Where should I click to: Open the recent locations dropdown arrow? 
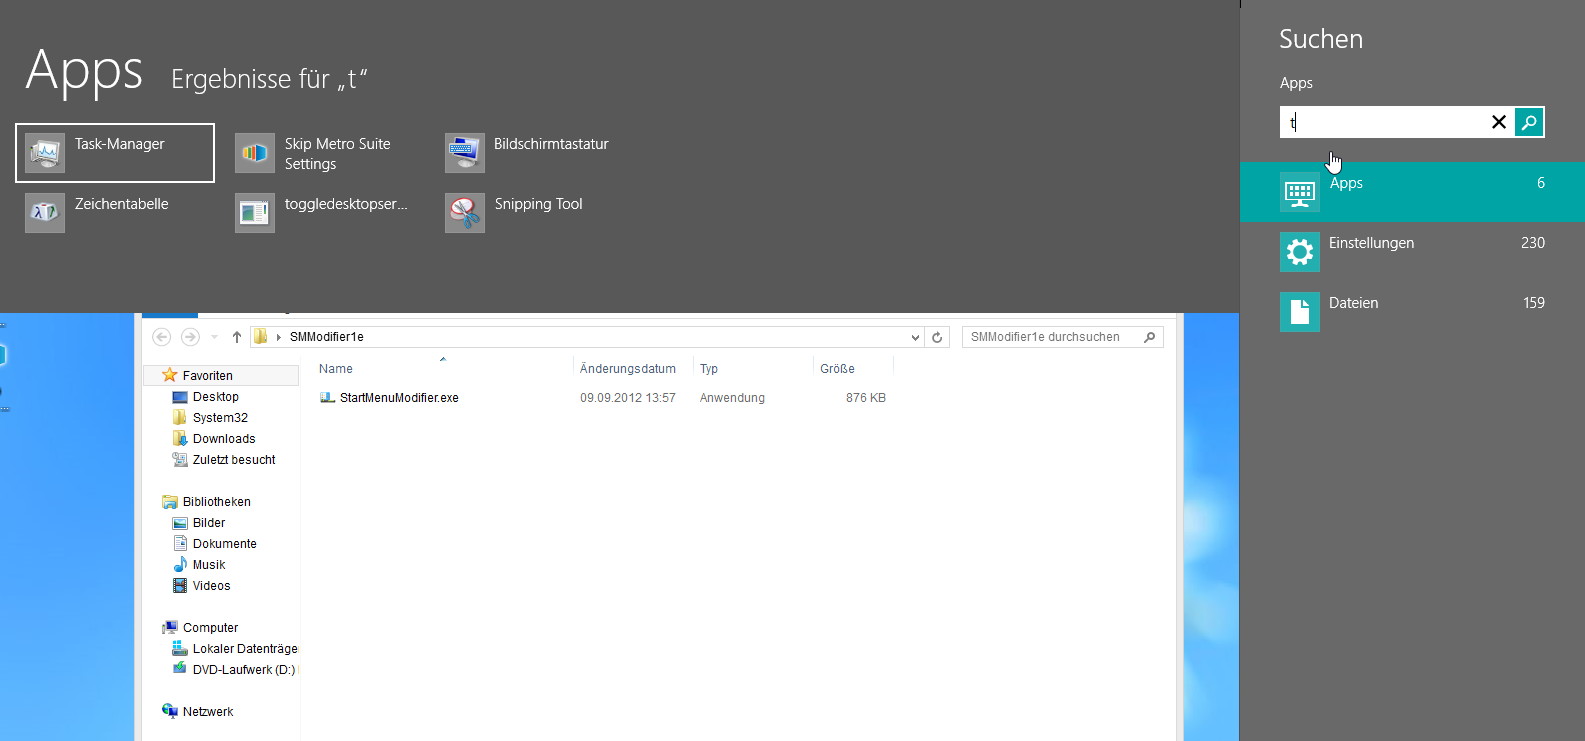click(x=214, y=338)
